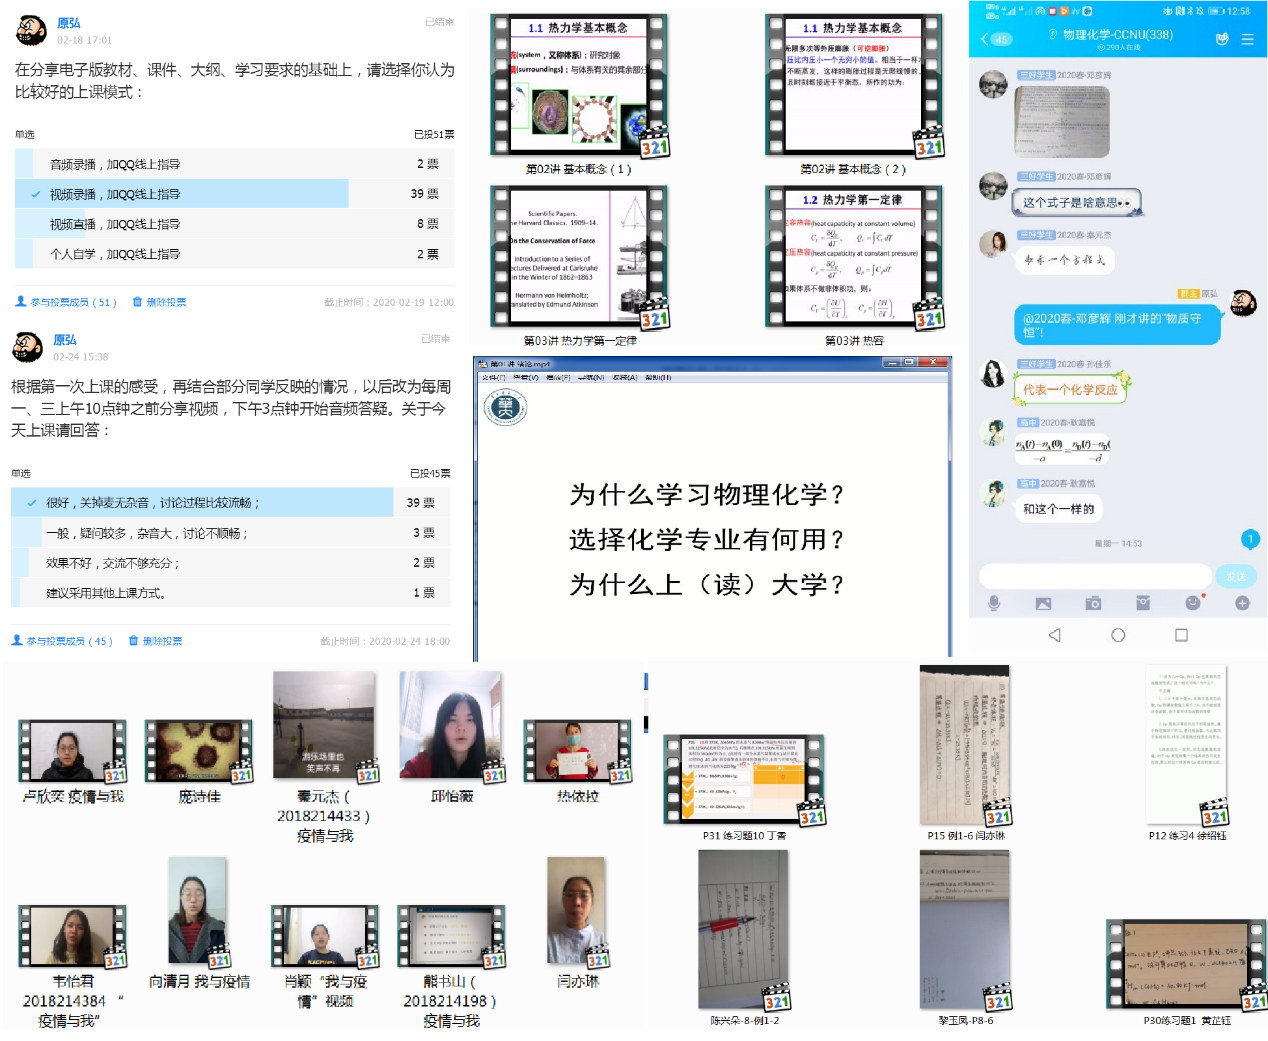The width and height of the screenshot is (1268, 1041).
Task: Jump to new message via blue 1 bubble
Action: (1249, 539)
